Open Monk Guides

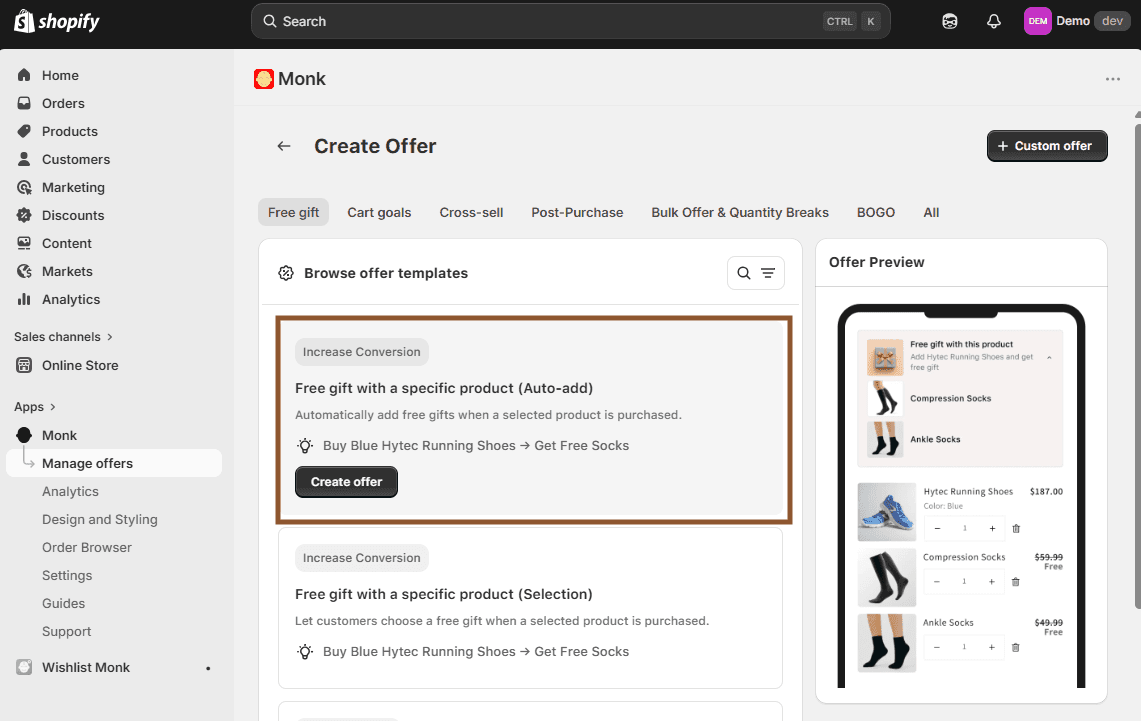[63, 603]
